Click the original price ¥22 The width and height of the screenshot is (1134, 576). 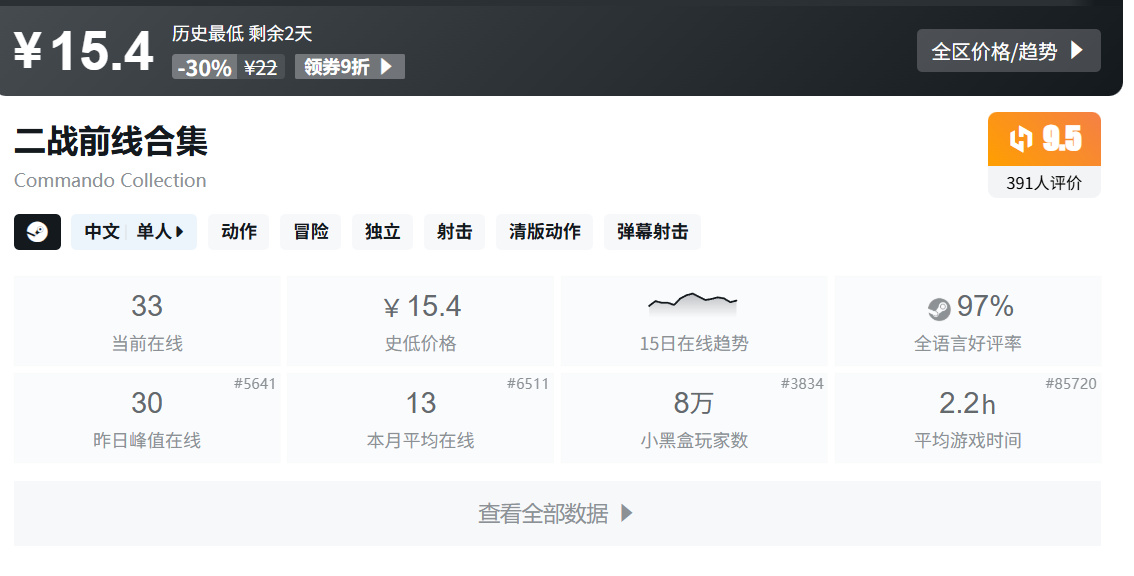point(260,67)
